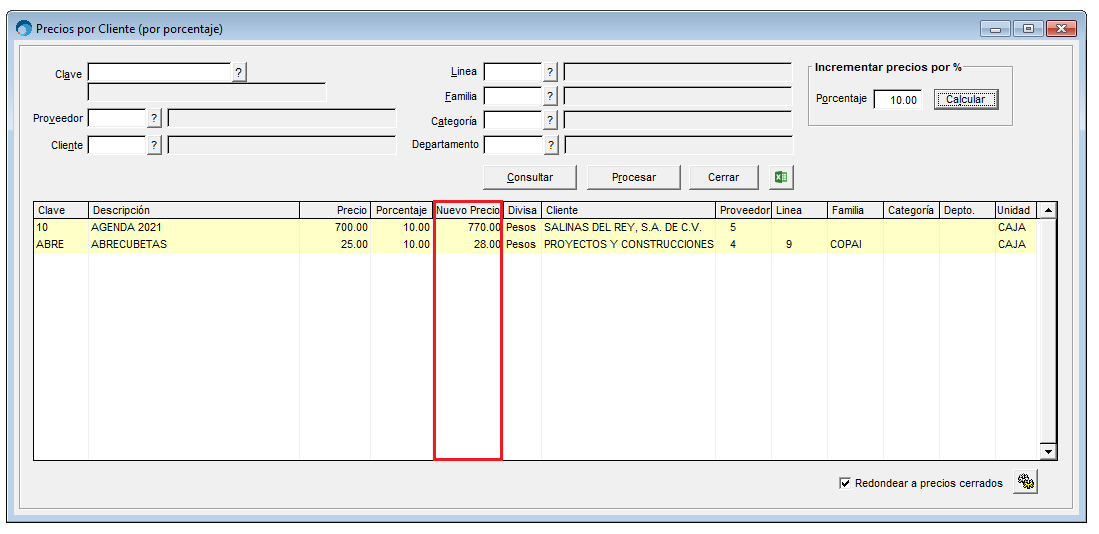This screenshot has height=534, width=1099.
Task: Click the Proveedor column header in table
Action: tap(744, 210)
